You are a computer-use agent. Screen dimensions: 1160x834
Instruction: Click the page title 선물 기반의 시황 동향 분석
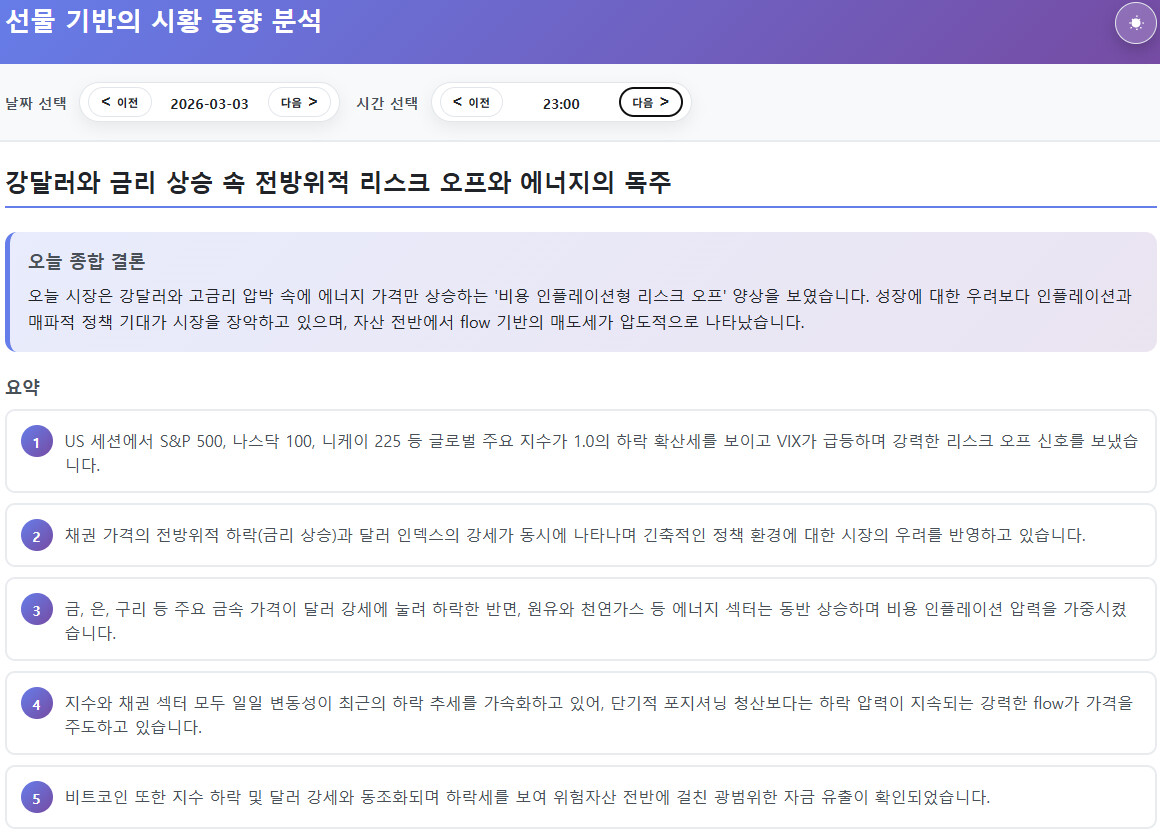[163, 21]
